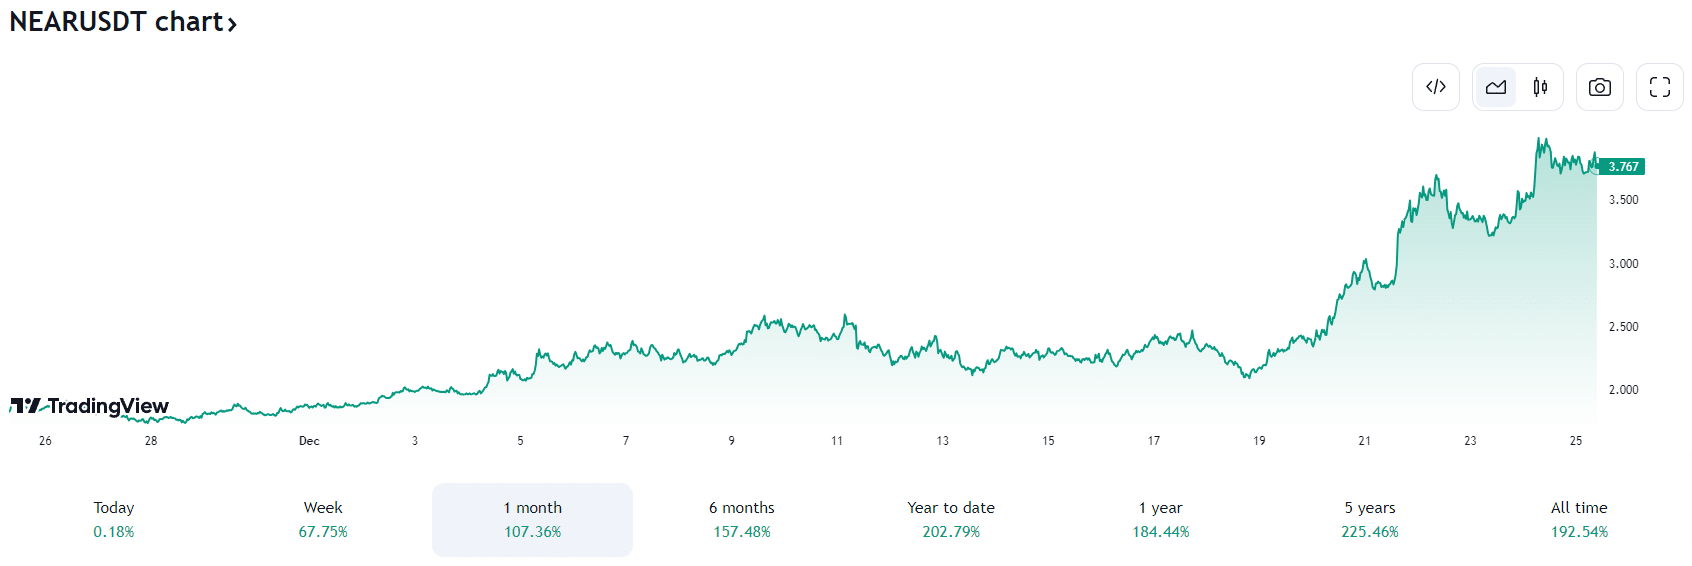
Task: Click the embed code icon
Action: click(1436, 87)
